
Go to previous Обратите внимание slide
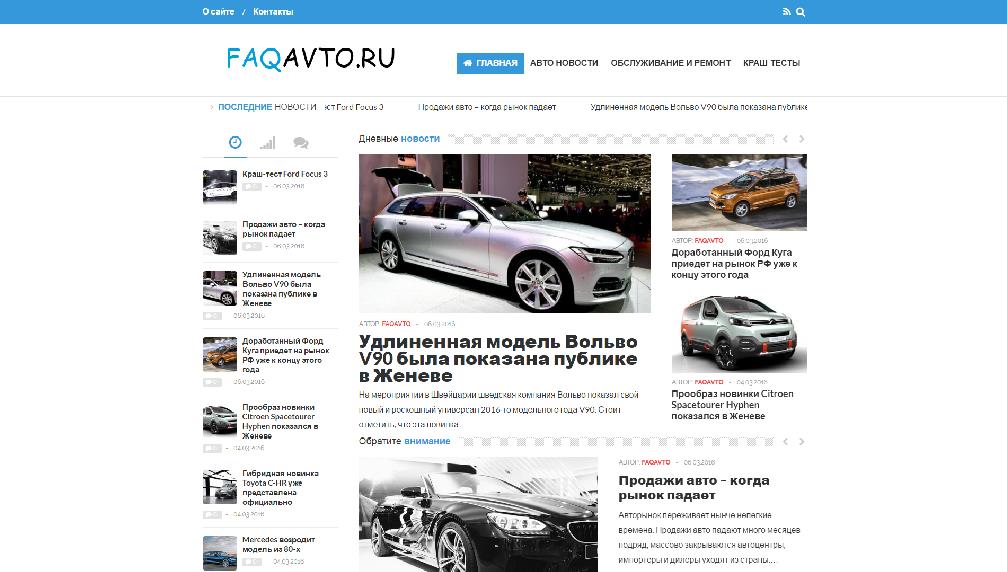(785, 441)
